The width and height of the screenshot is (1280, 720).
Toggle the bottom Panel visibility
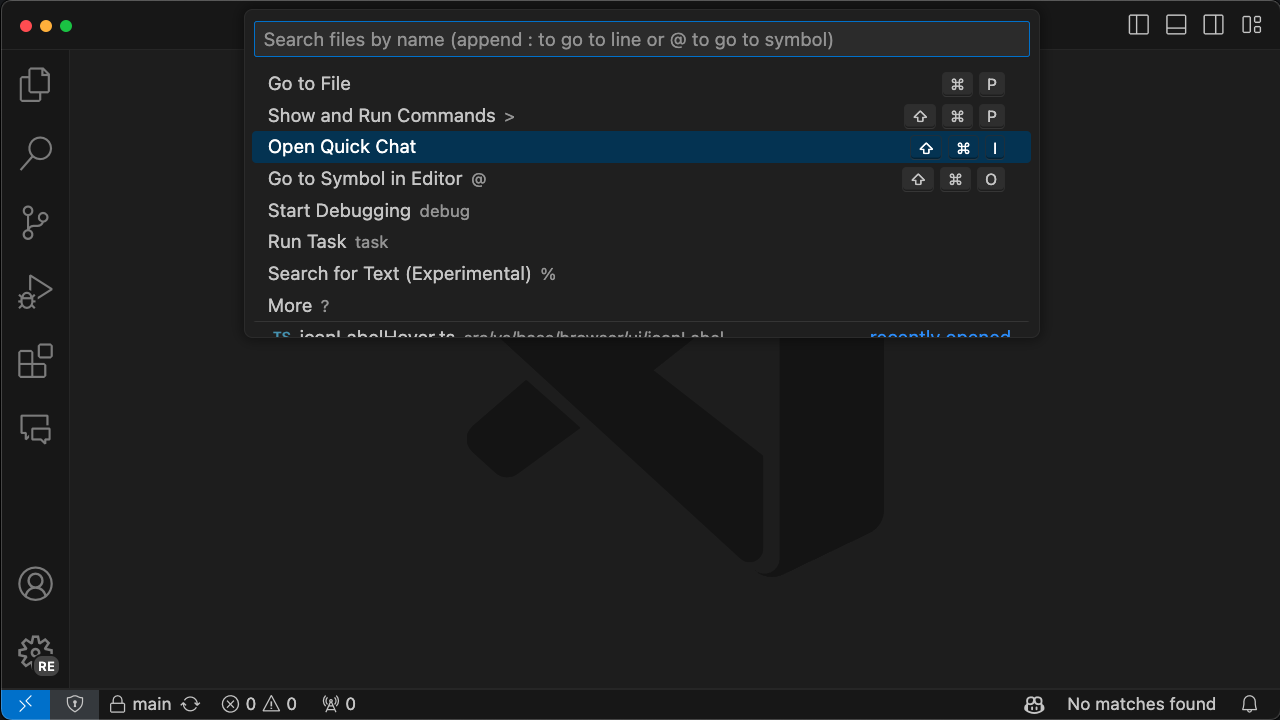click(1176, 25)
